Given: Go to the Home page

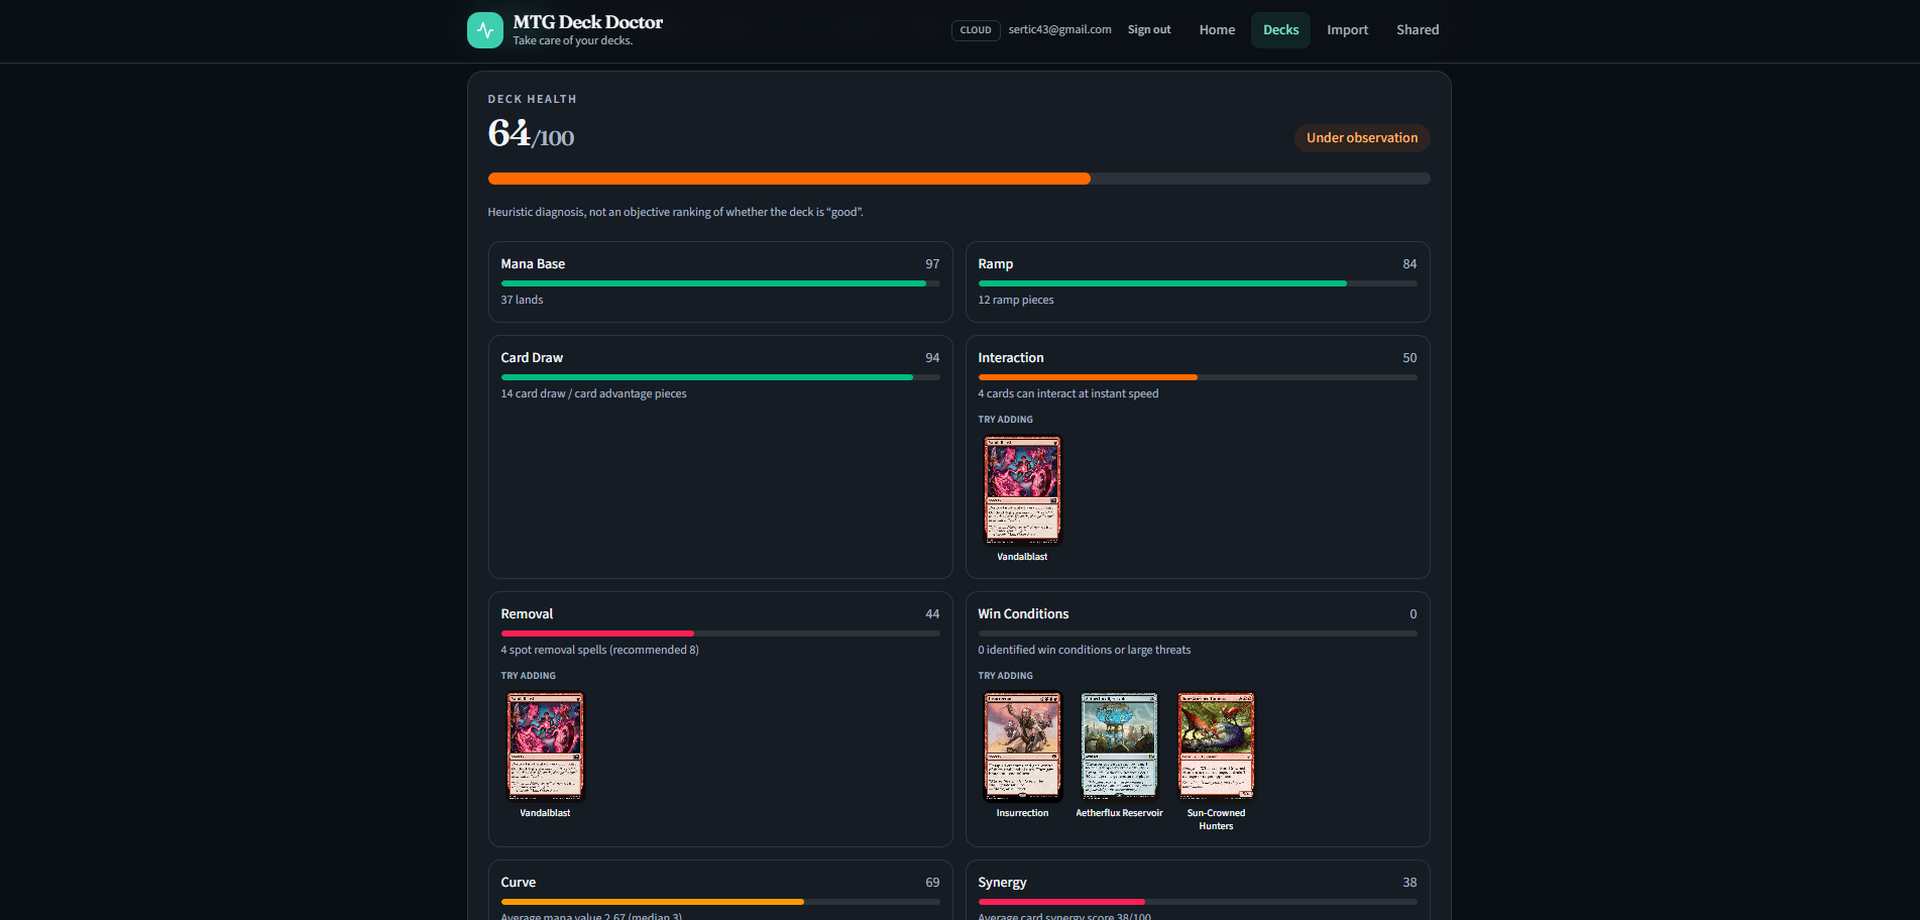Looking at the screenshot, I should pyautogui.click(x=1217, y=30).
